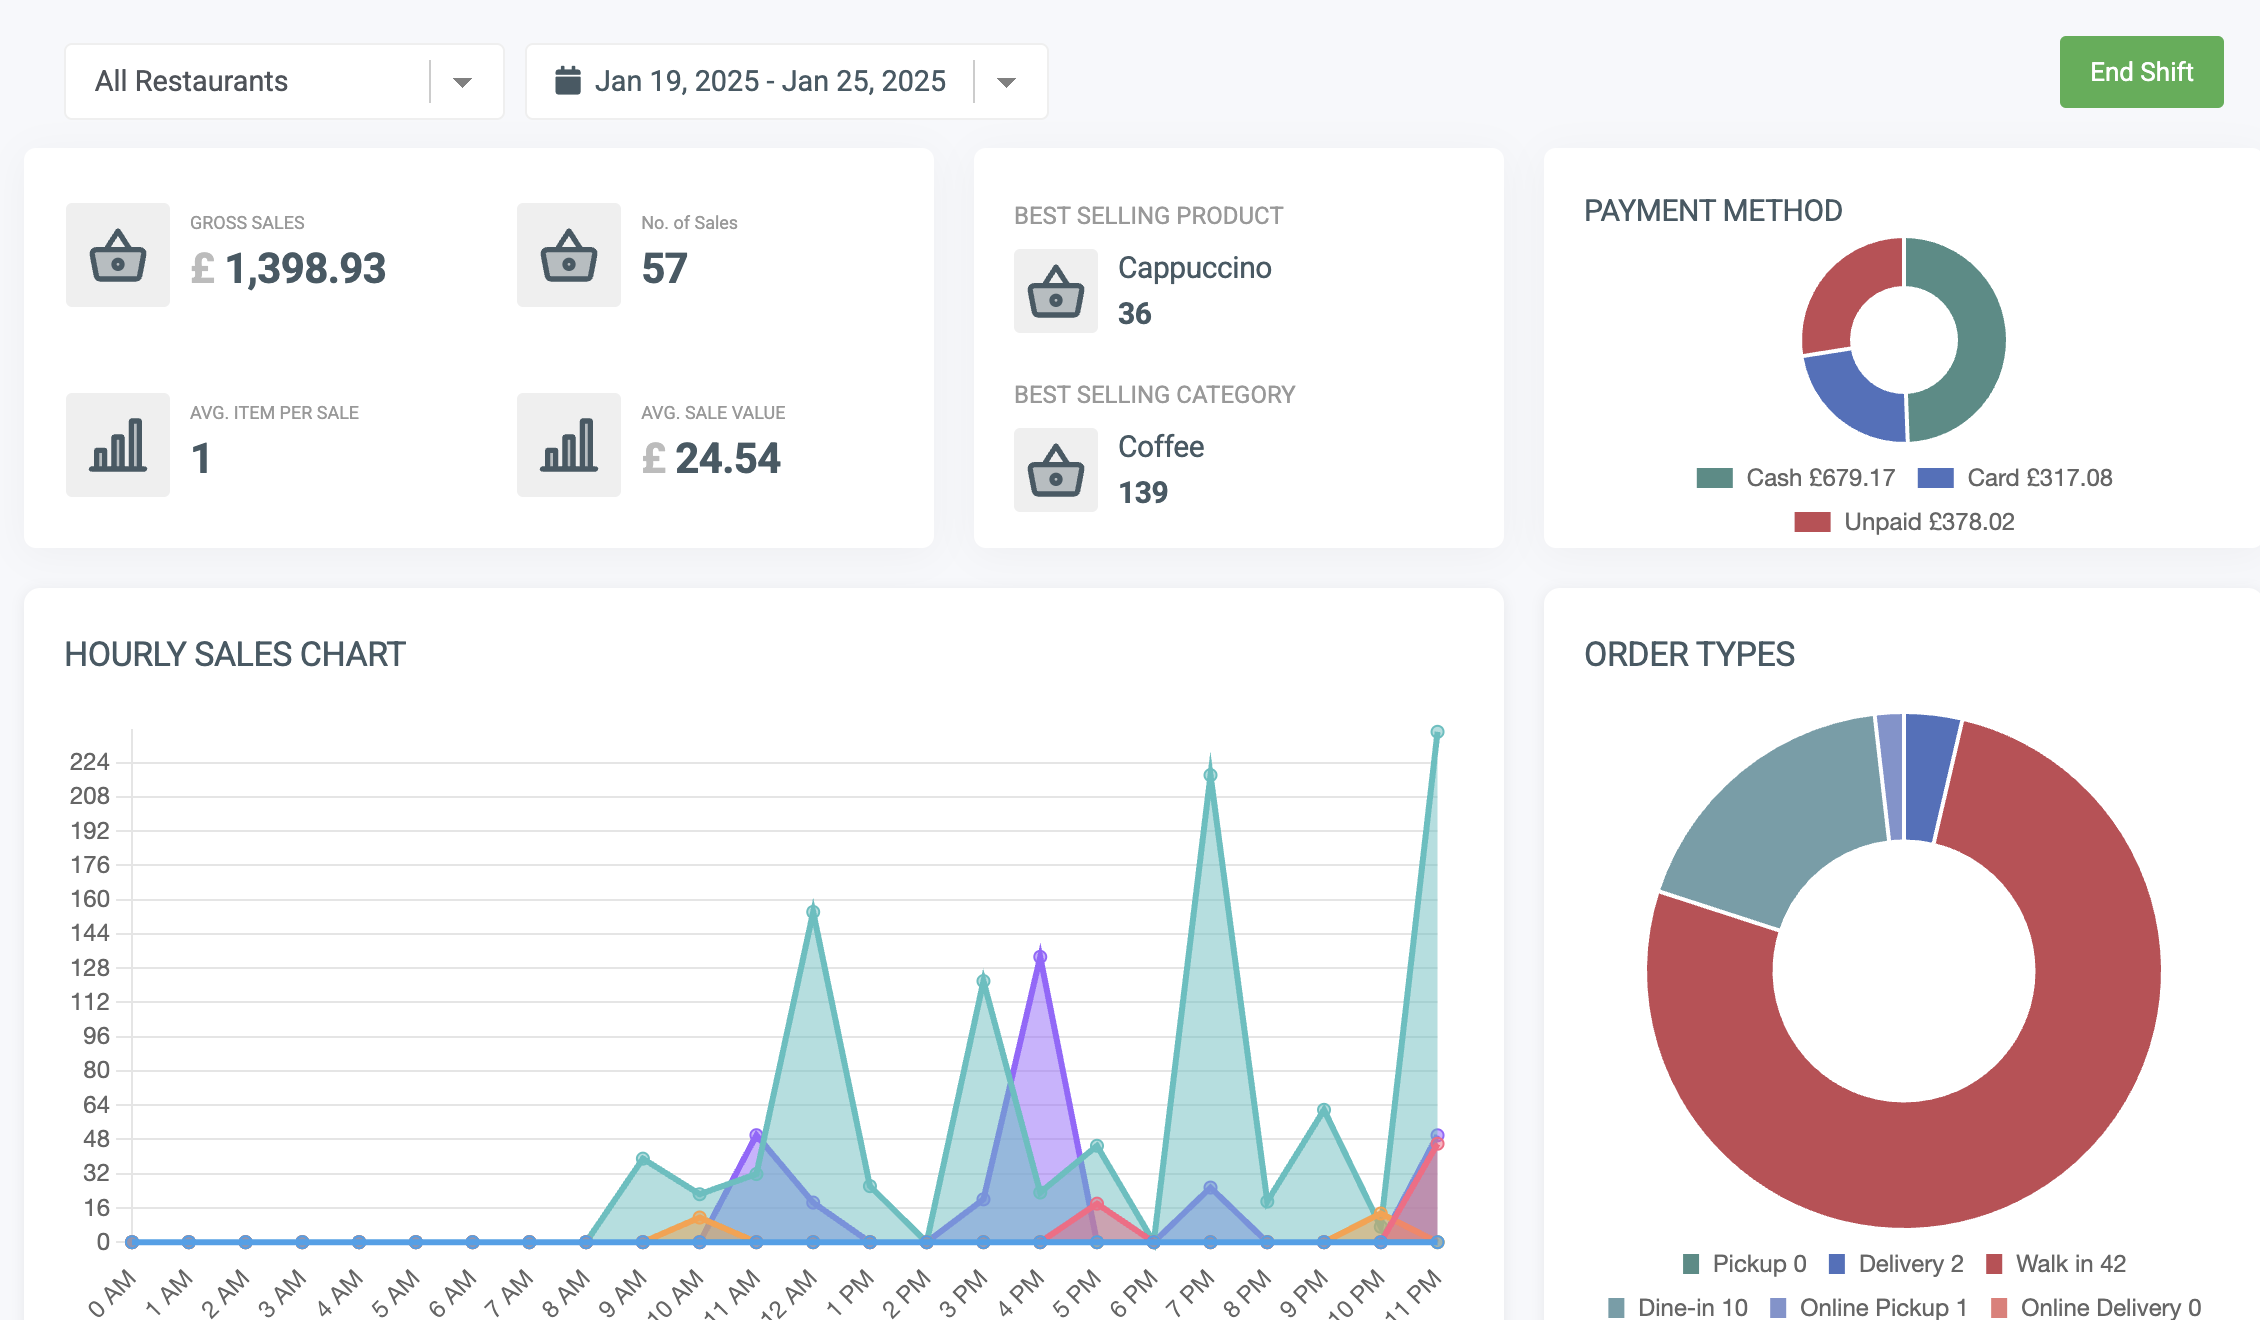
Task: Click the calendar icon in date picker
Action: 568,80
